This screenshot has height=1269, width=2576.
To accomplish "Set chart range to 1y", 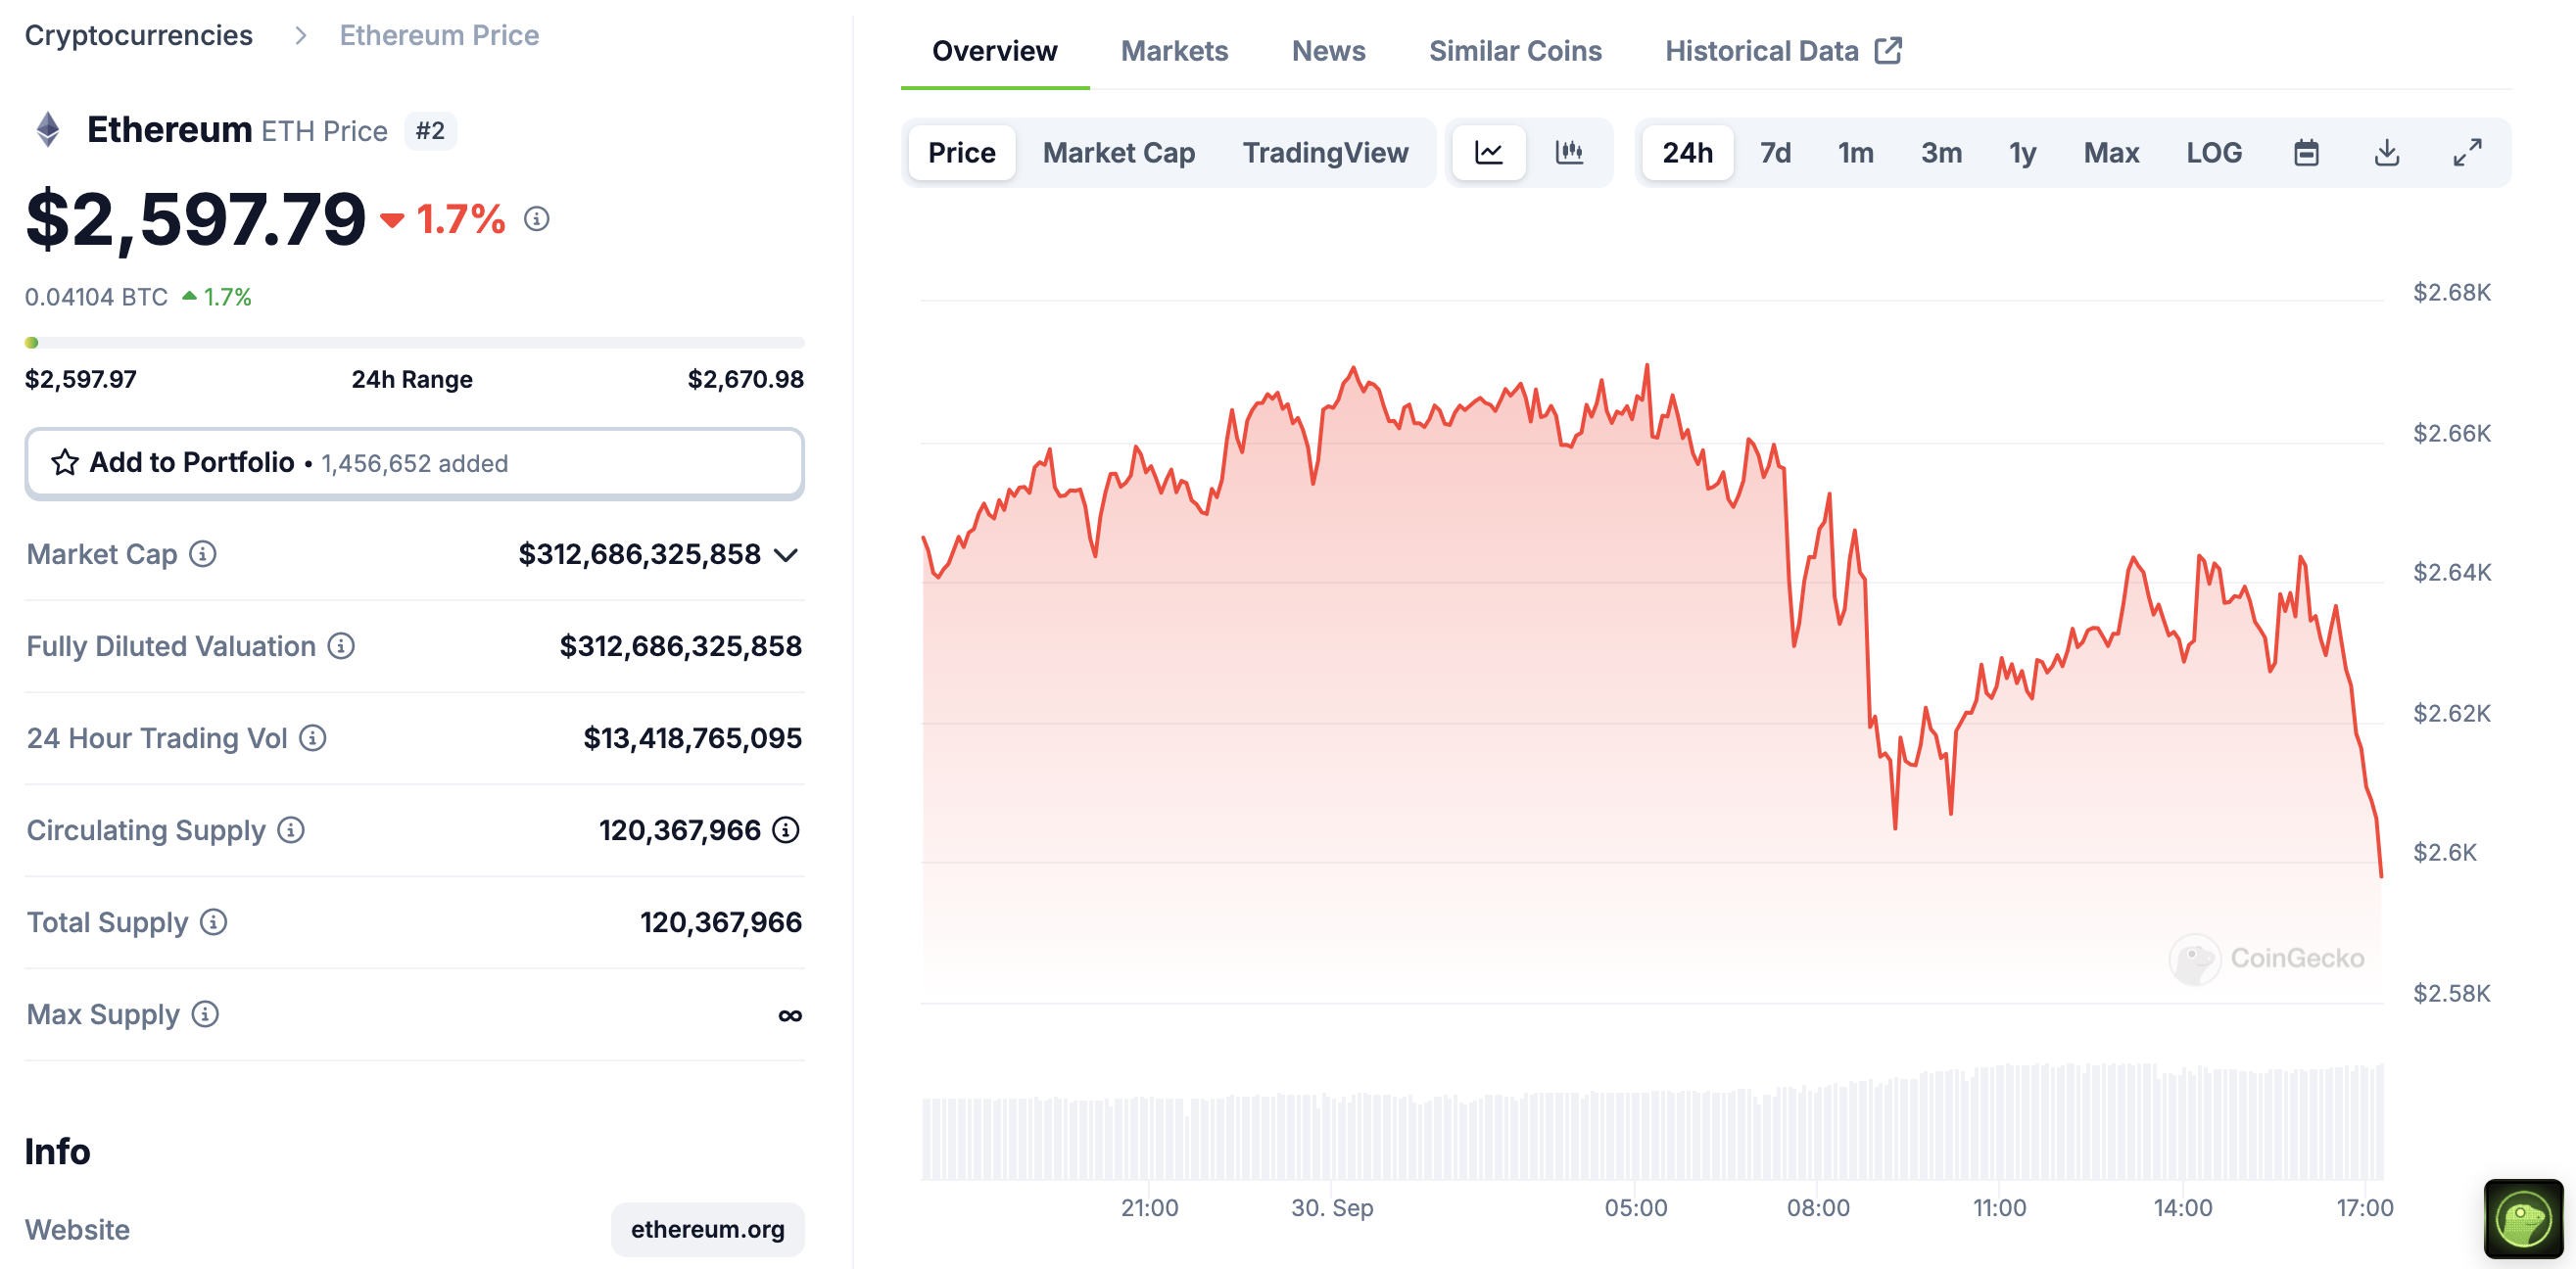I will point(2022,152).
